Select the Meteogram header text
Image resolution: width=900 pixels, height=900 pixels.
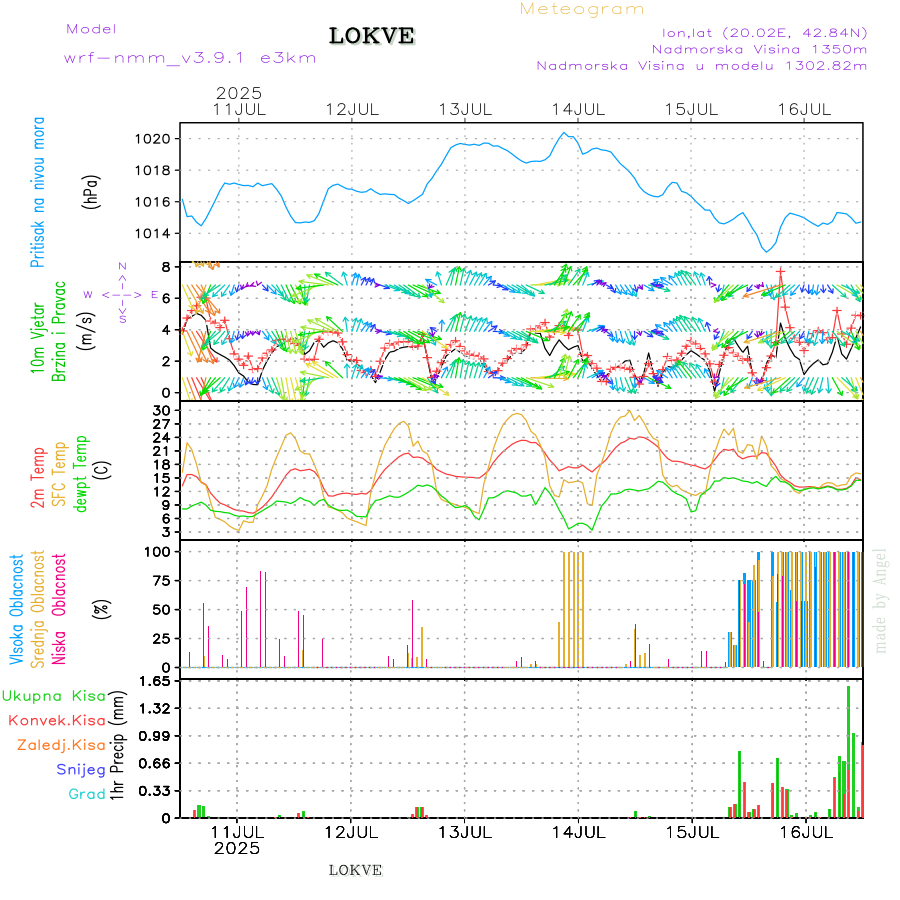click(x=582, y=9)
